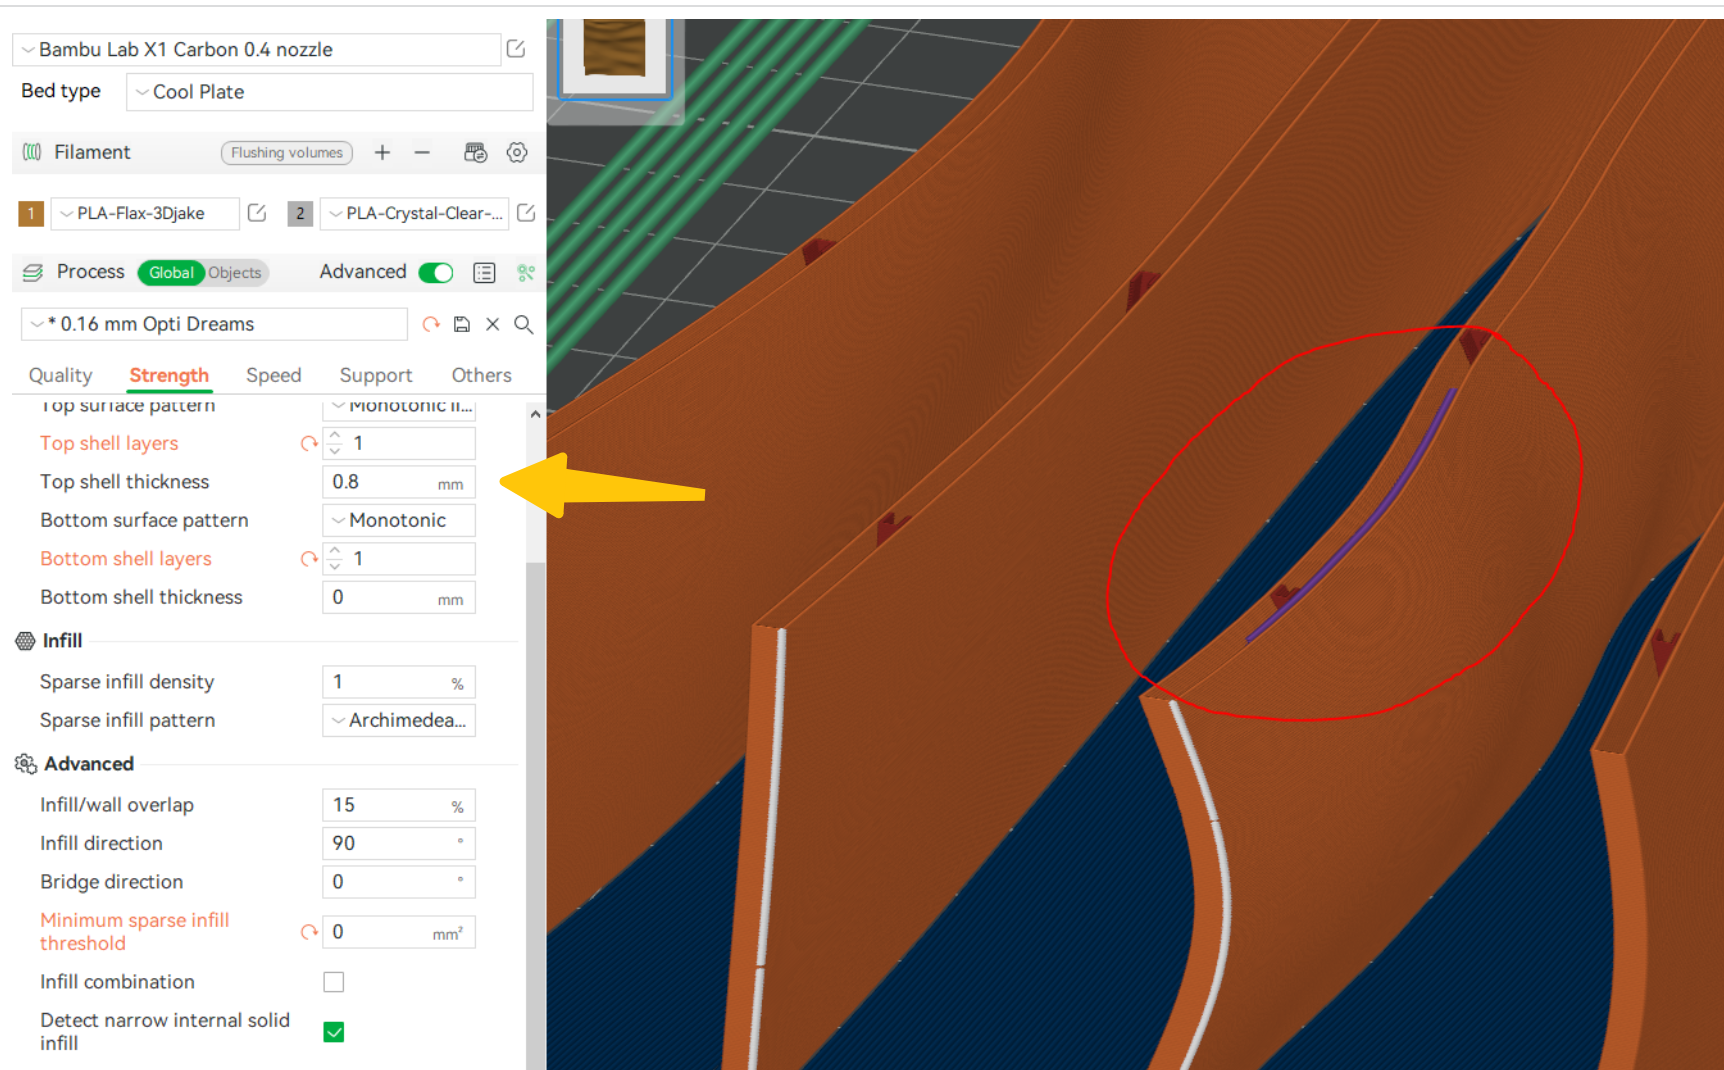Edit PLA-Flax-3Djake with the pencil icon

257,212
